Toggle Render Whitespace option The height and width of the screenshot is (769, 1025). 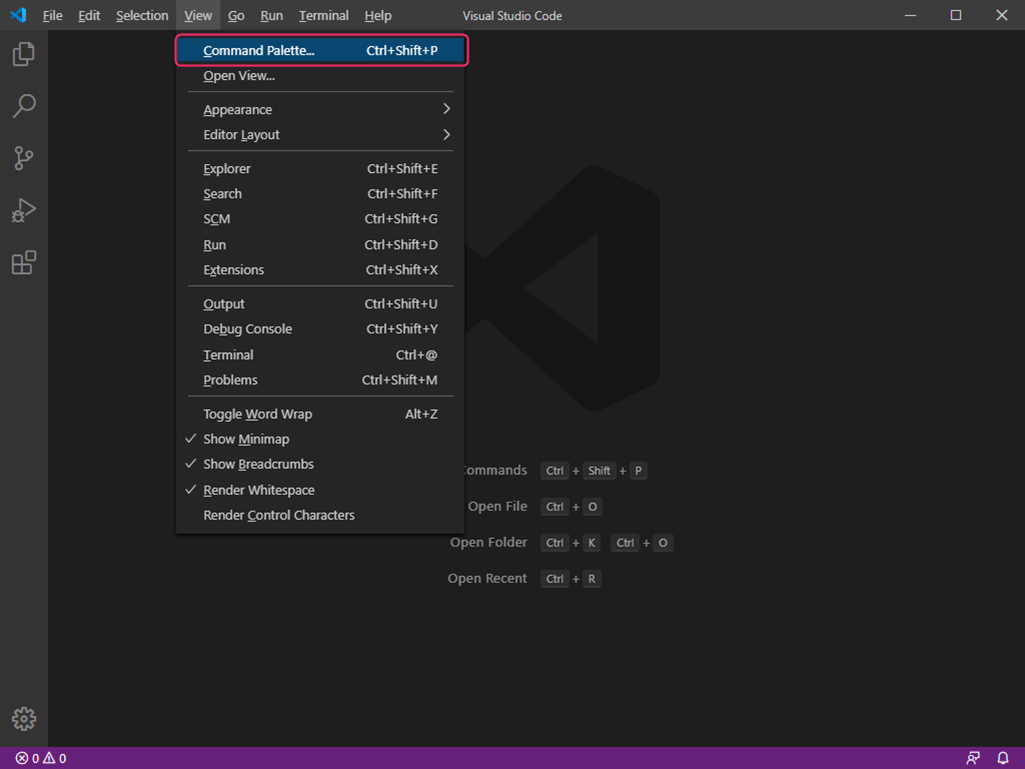point(320,490)
